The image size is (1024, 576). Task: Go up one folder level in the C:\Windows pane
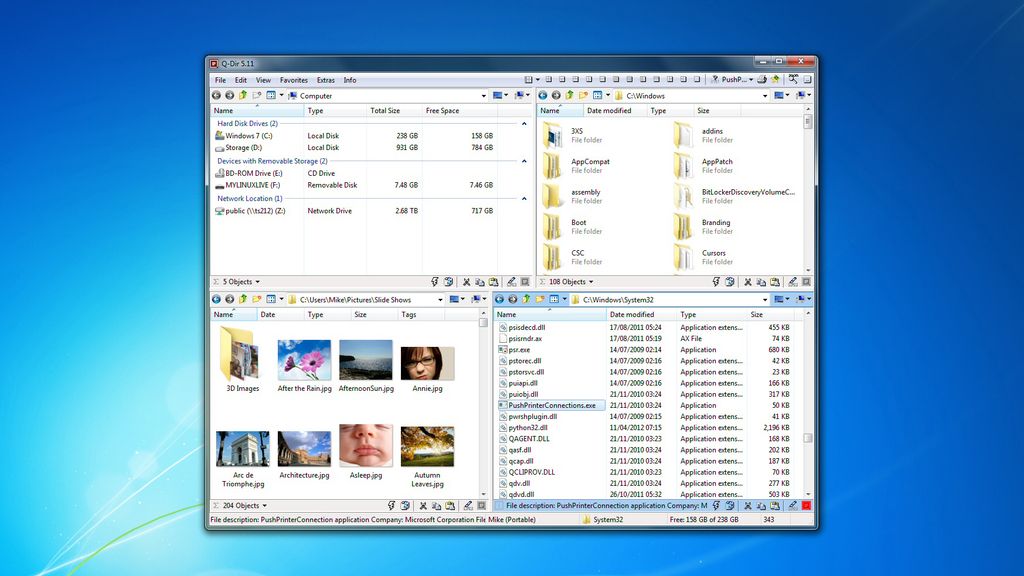(x=569, y=95)
